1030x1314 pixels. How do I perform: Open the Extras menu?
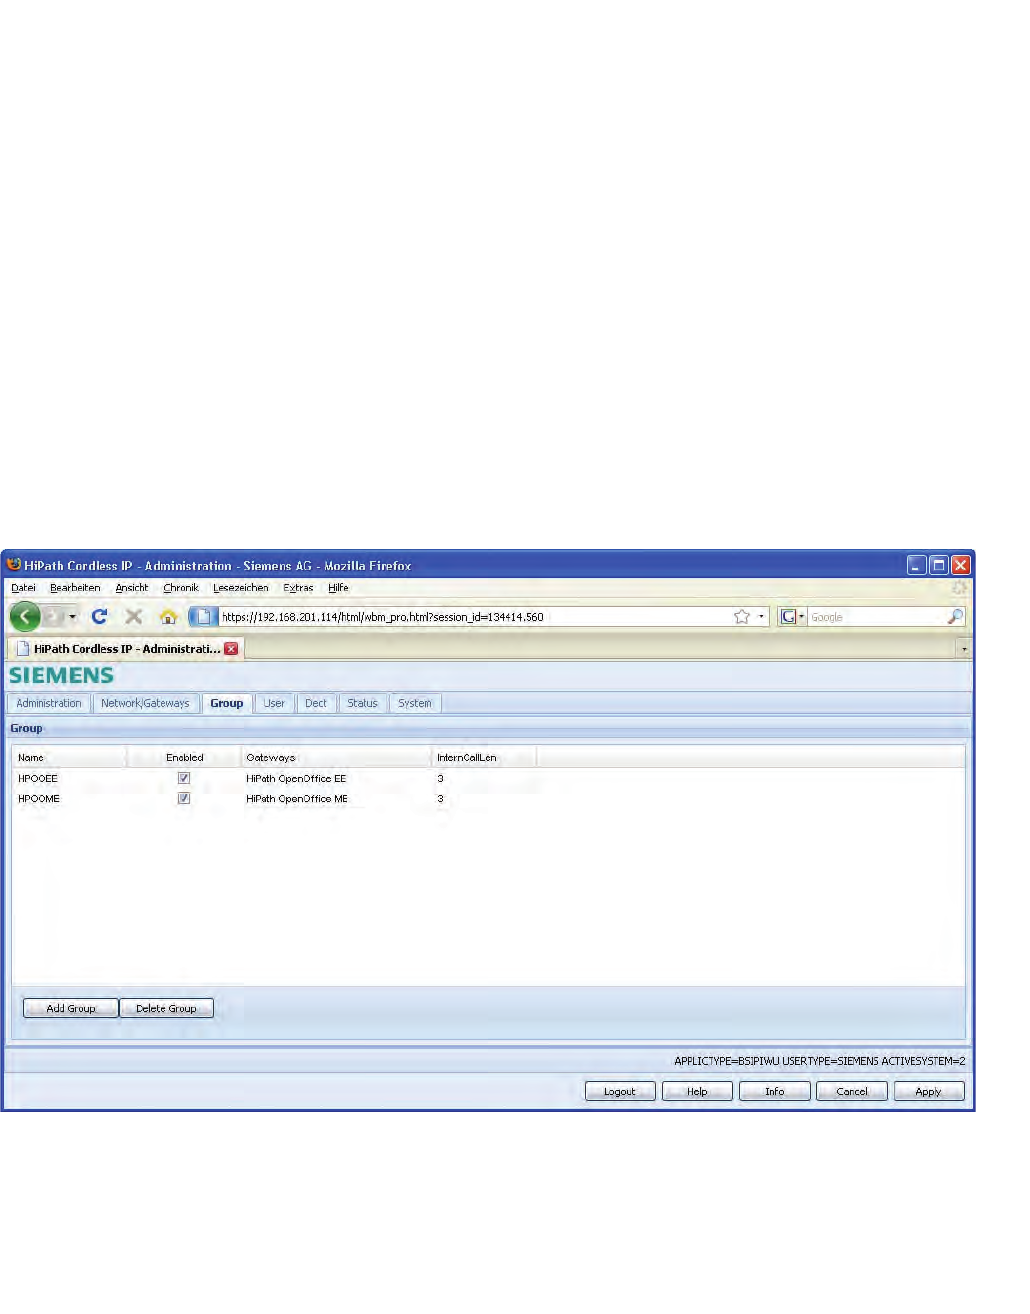[298, 588]
